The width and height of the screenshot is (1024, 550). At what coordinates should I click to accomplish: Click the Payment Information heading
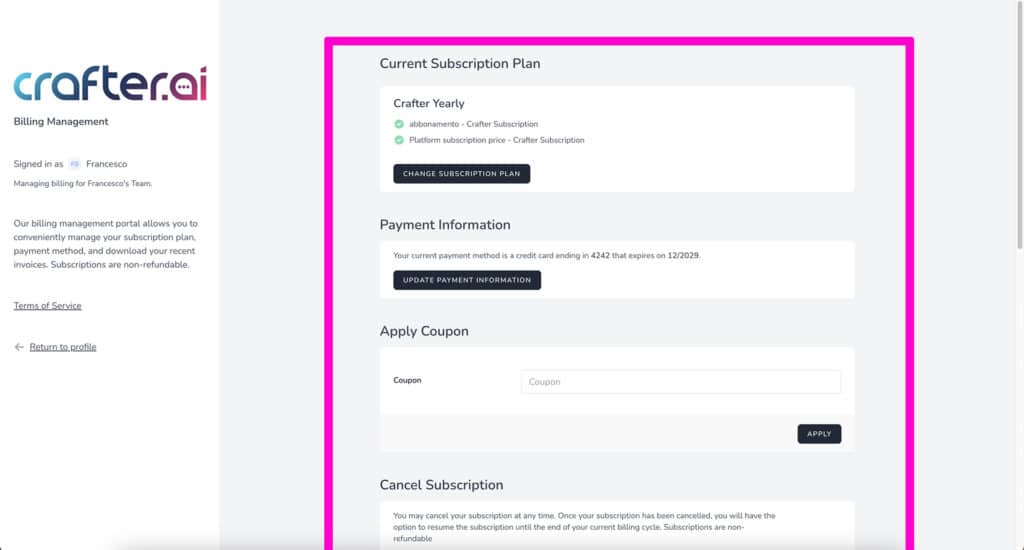pos(445,225)
